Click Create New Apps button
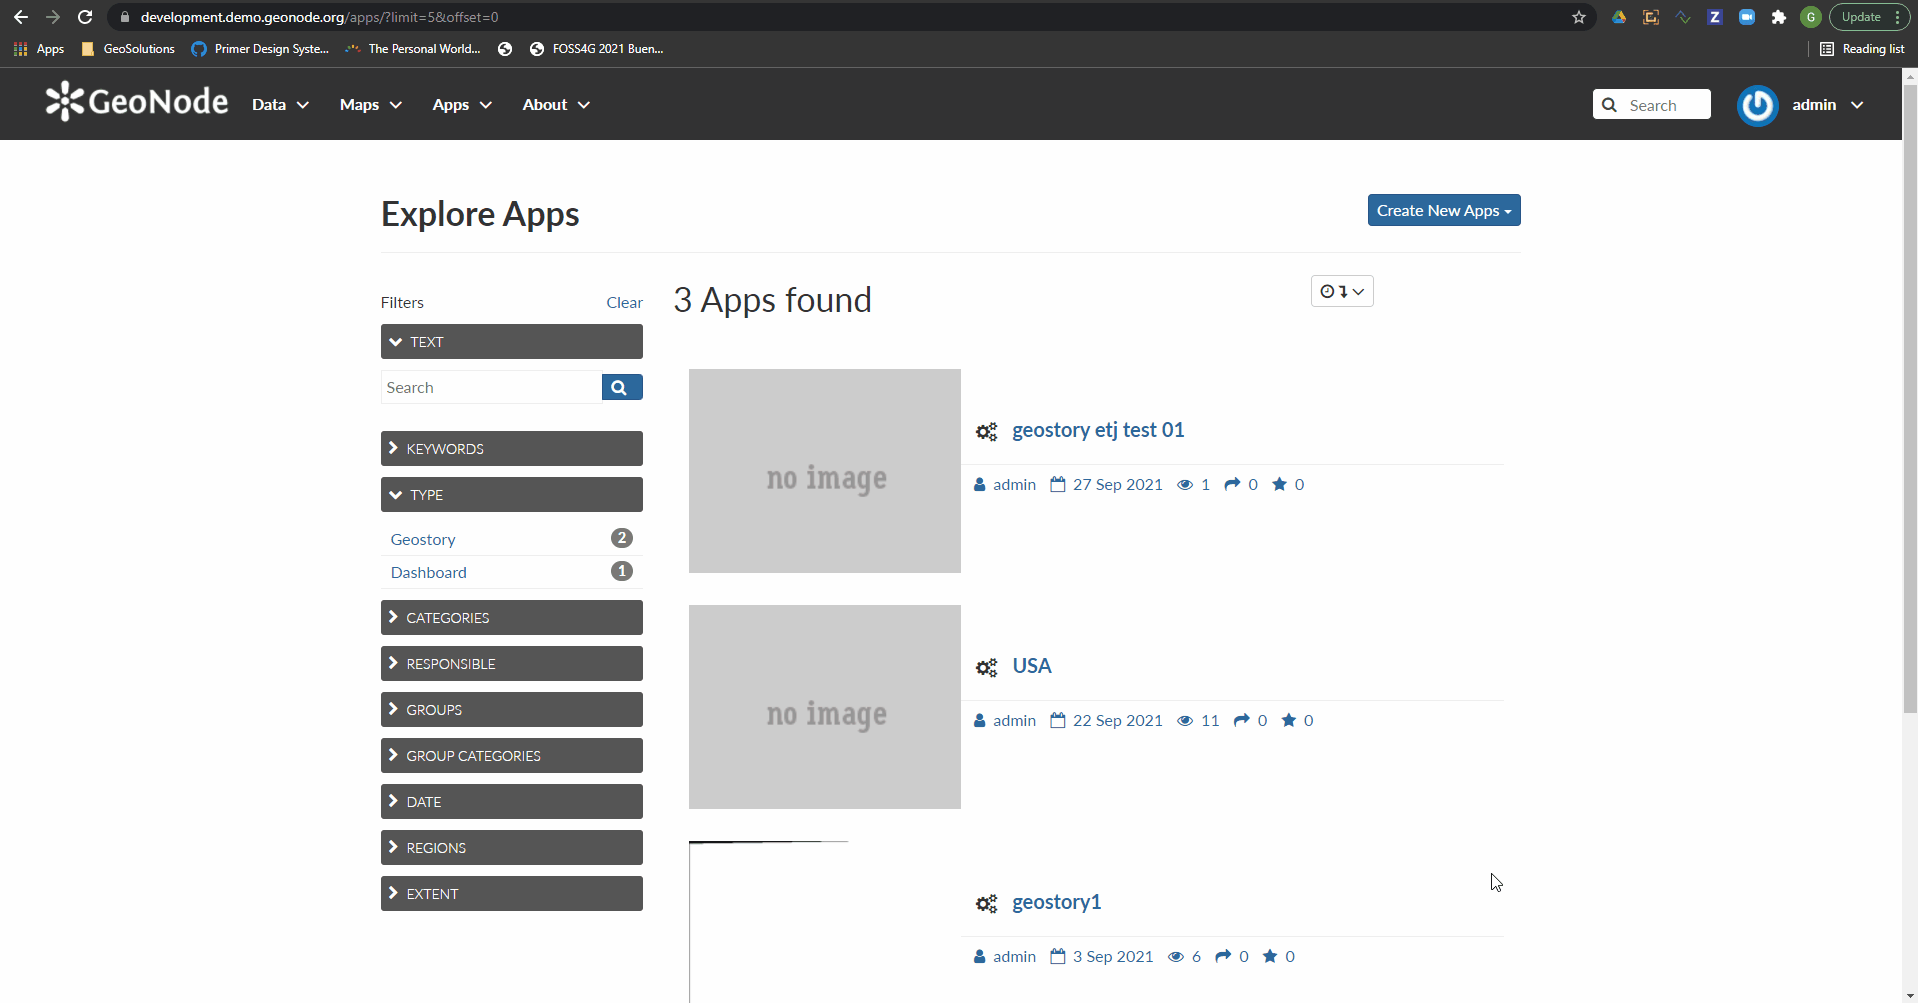Screen dimensions: 1918x1003 click(1444, 210)
